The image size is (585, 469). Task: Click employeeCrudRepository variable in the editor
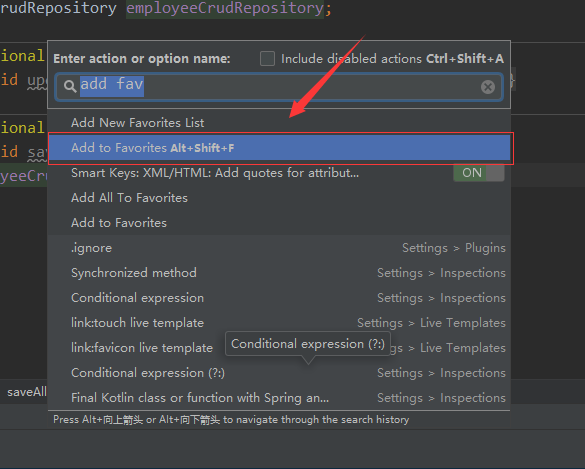click(x=225, y=8)
